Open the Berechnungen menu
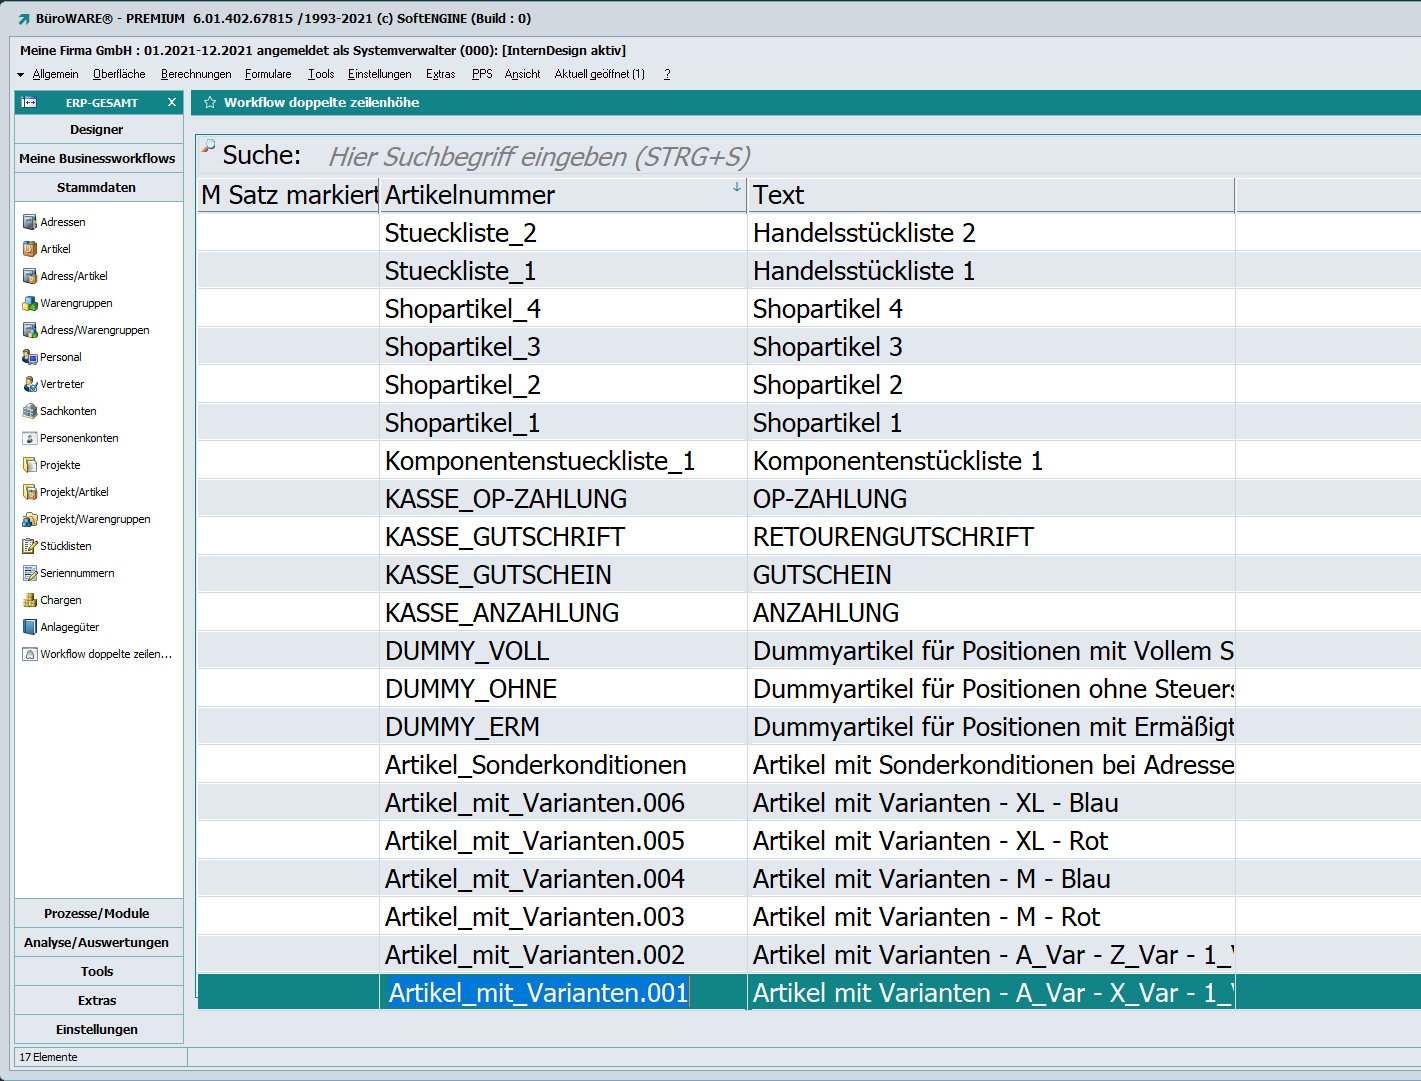The width and height of the screenshot is (1421, 1081). (196, 74)
